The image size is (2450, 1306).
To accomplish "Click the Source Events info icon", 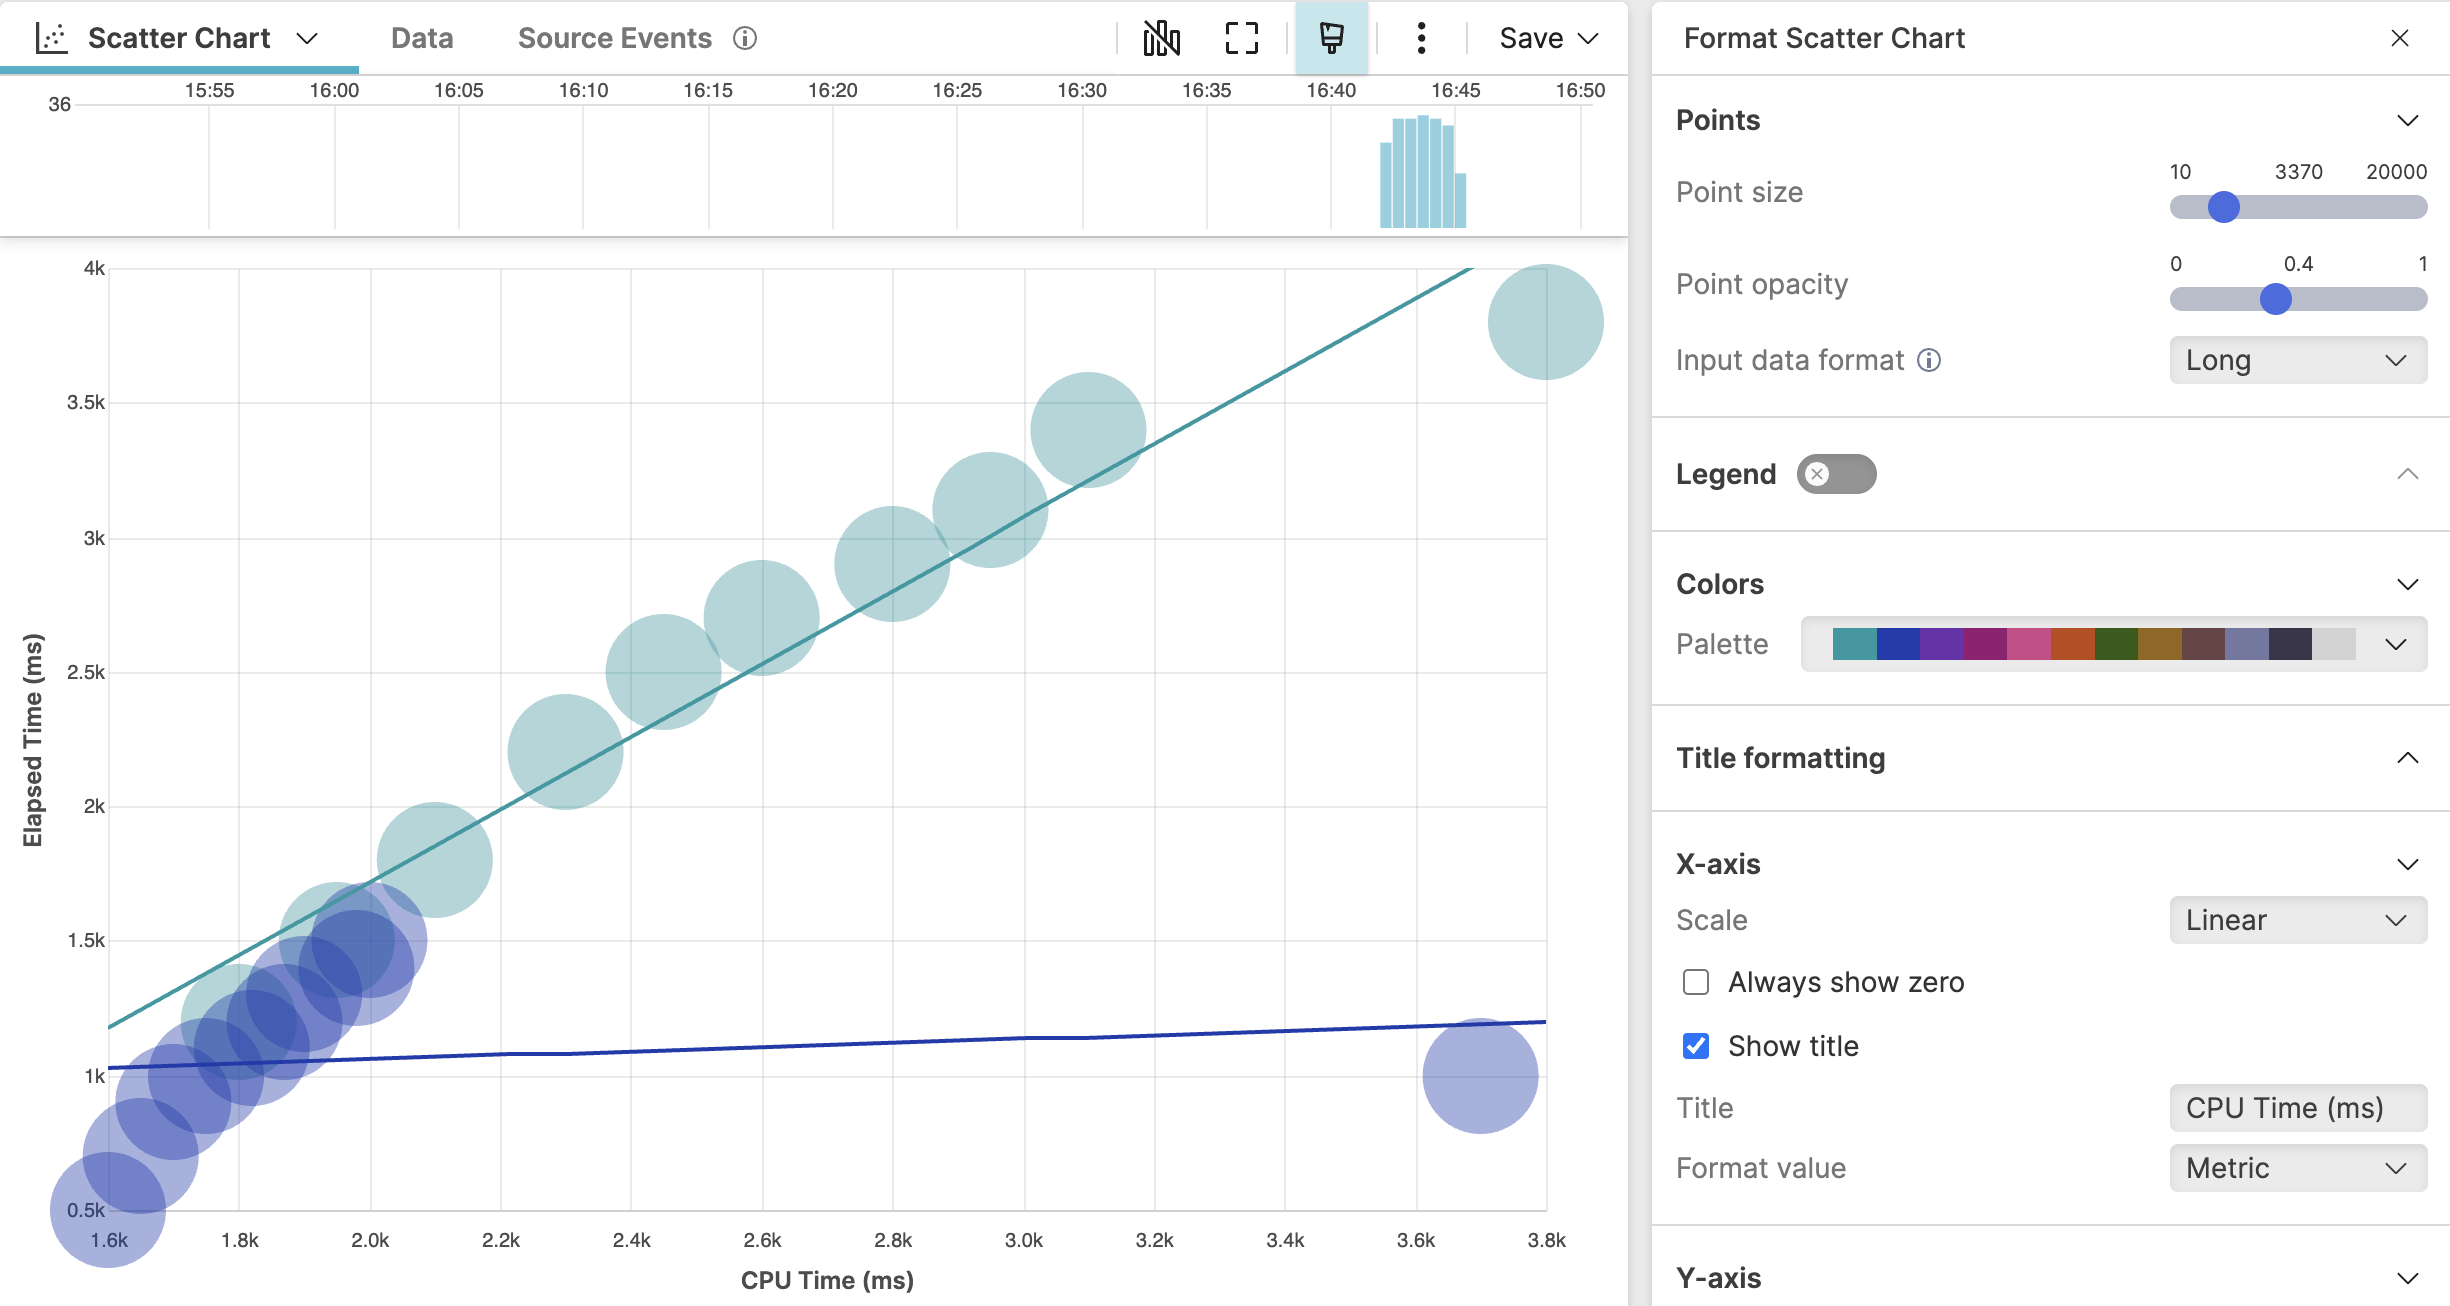I will click(745, 38).
